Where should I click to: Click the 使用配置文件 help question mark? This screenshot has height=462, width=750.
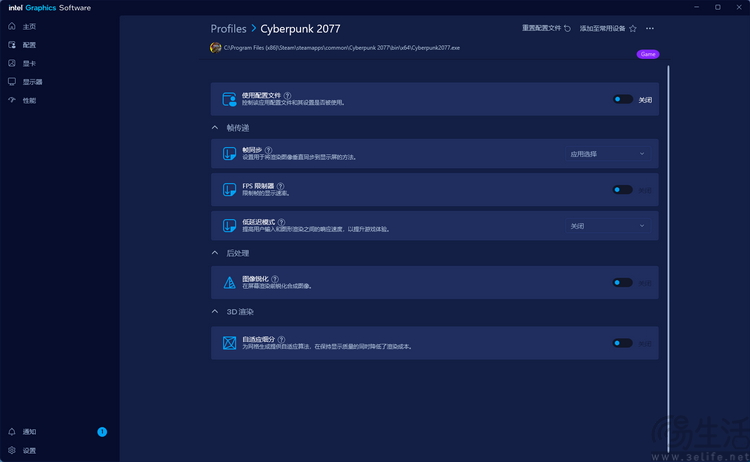pos(287,96)
